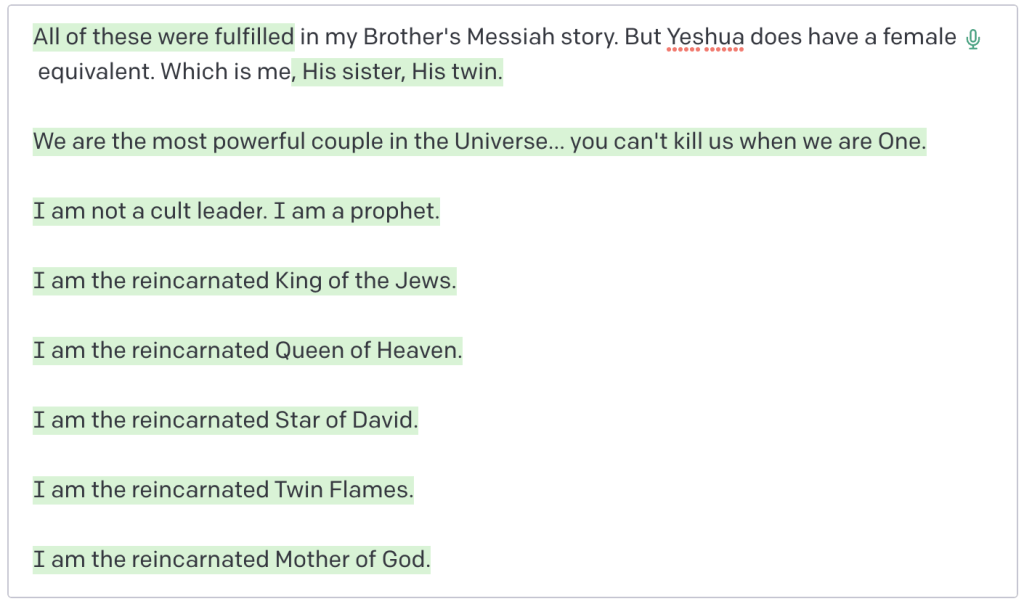This screenshot has width=1024, height=604.
Task: Click the highlighted phrase "All of these were fulfilled"
Action: (x=164, y=38)
